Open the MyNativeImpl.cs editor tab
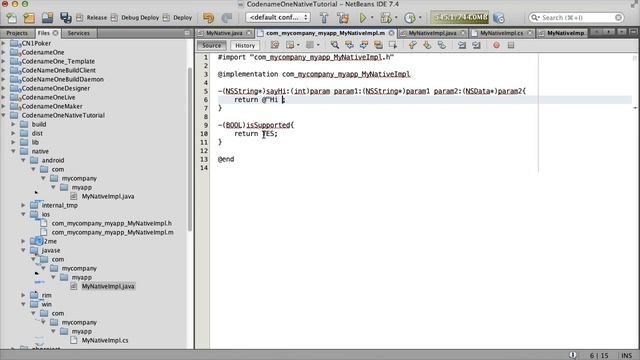The width and height of the screenshot is (640, 360). pos(502,33)
